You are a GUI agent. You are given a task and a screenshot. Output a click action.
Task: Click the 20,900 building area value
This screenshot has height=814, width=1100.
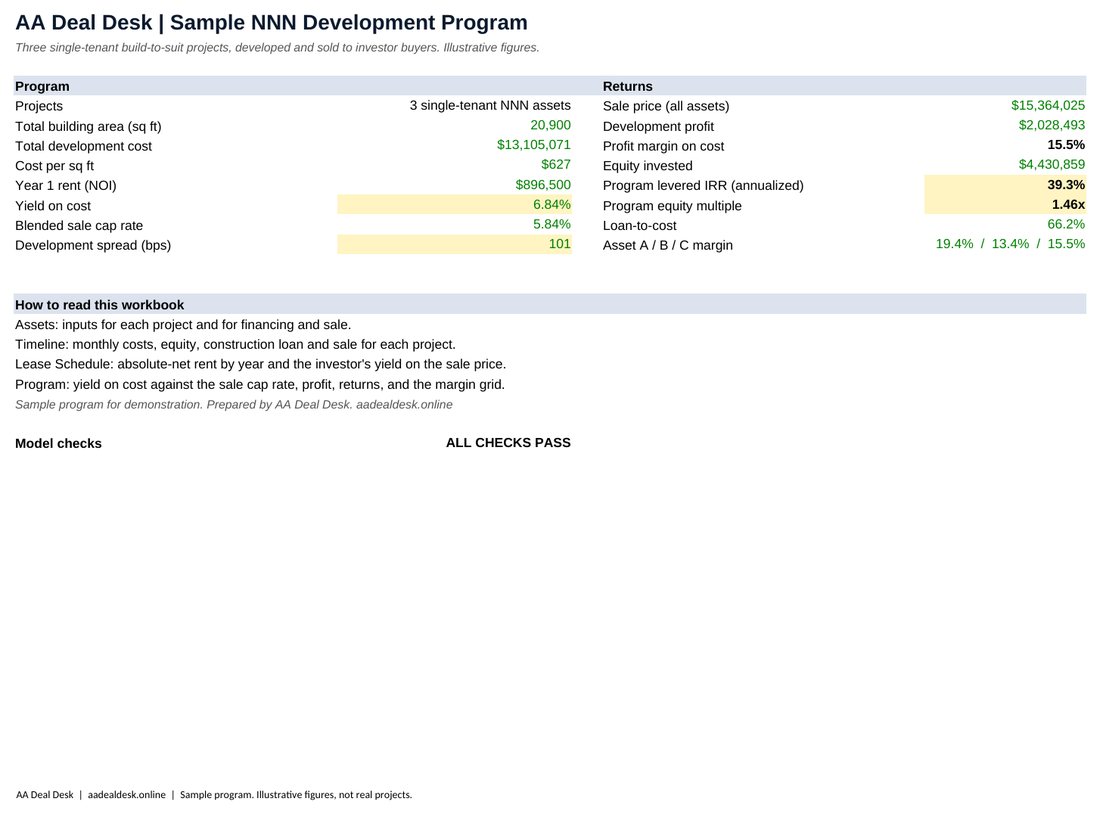pos(550,125)
